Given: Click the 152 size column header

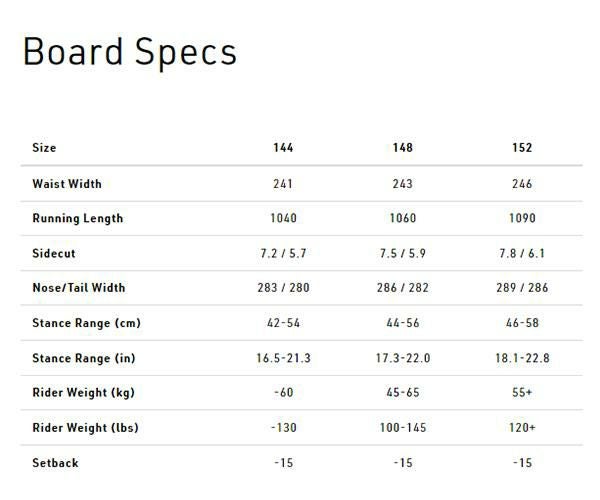Looking at the screenshot, I should tap(521, 148).
